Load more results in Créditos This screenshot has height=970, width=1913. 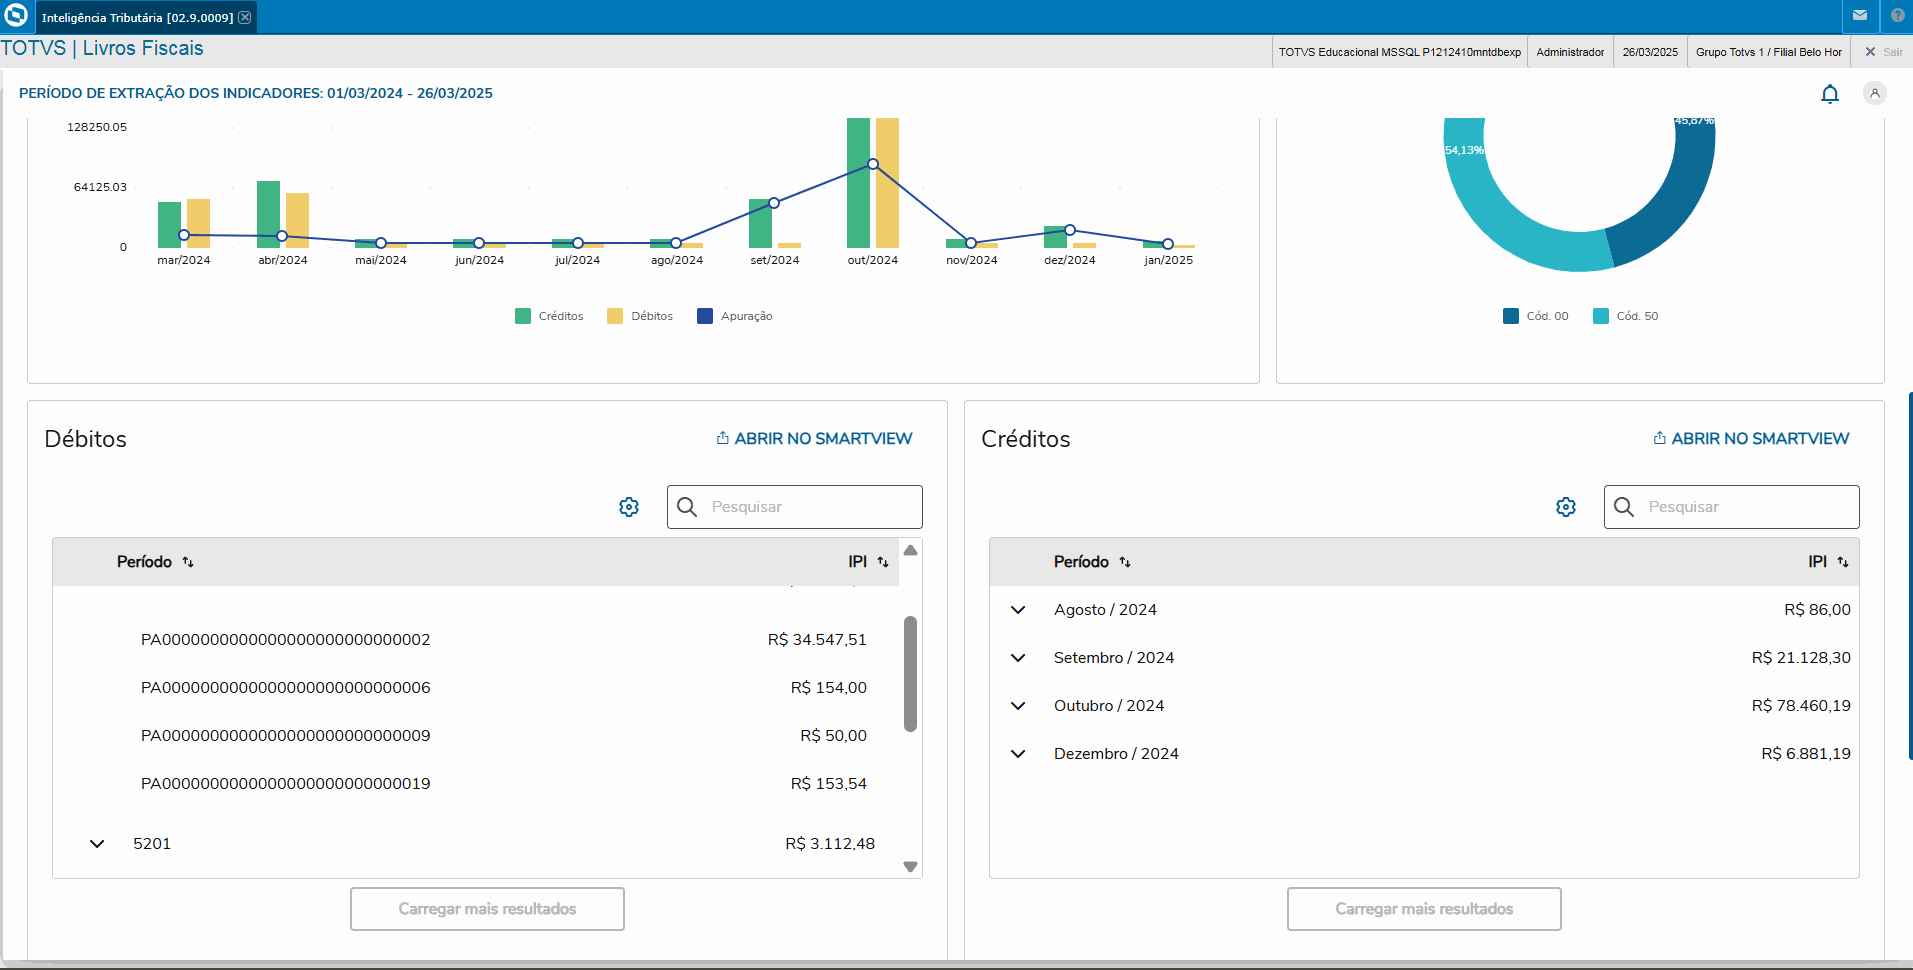[x=1424, y=909]
